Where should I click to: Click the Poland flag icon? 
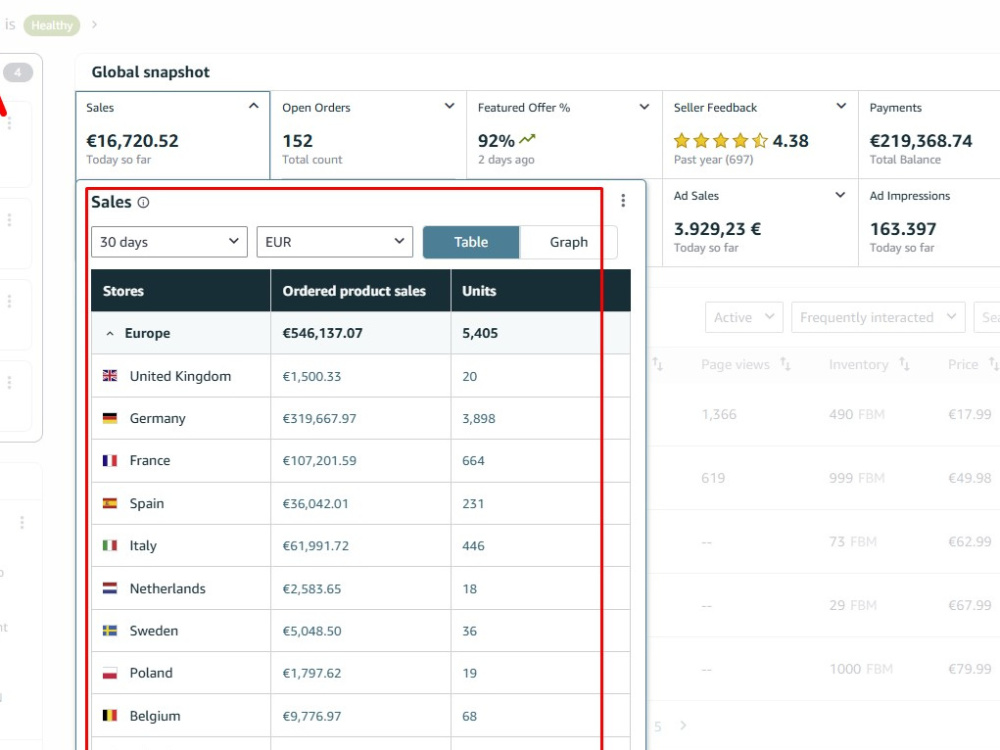point(110,673)
